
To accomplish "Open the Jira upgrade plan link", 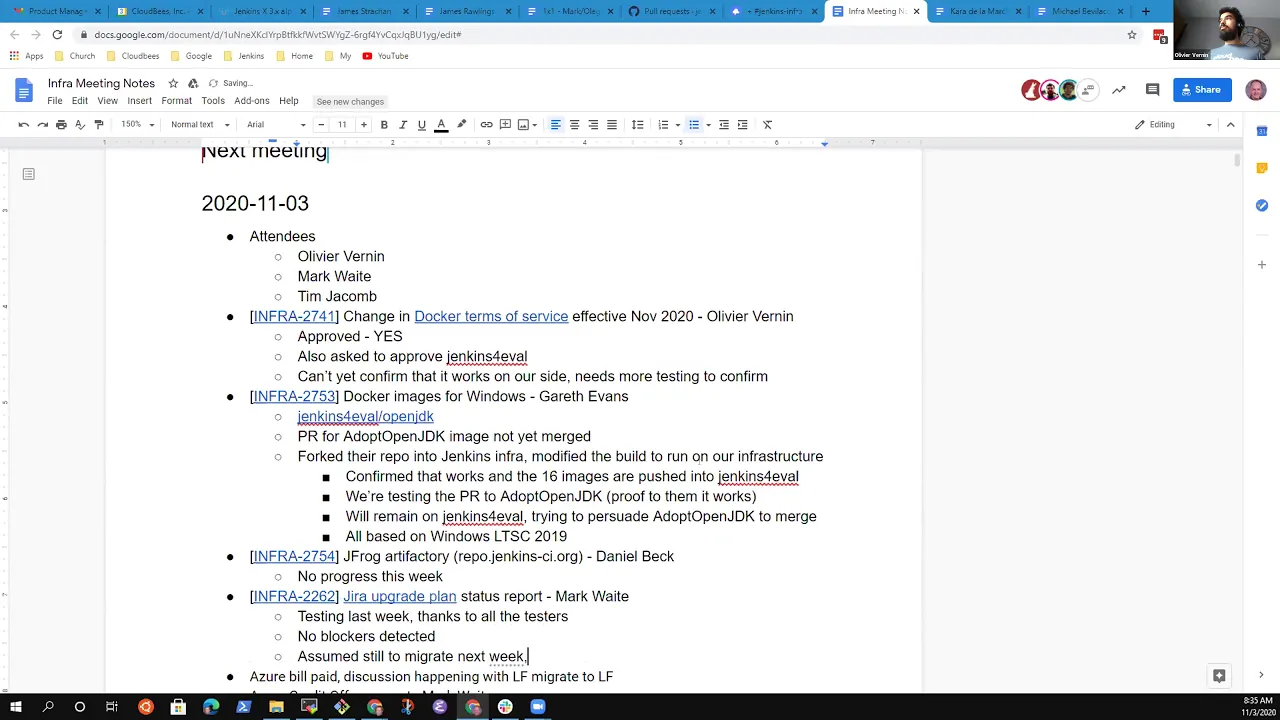I will pyautogui.click(x=399, y=596).
